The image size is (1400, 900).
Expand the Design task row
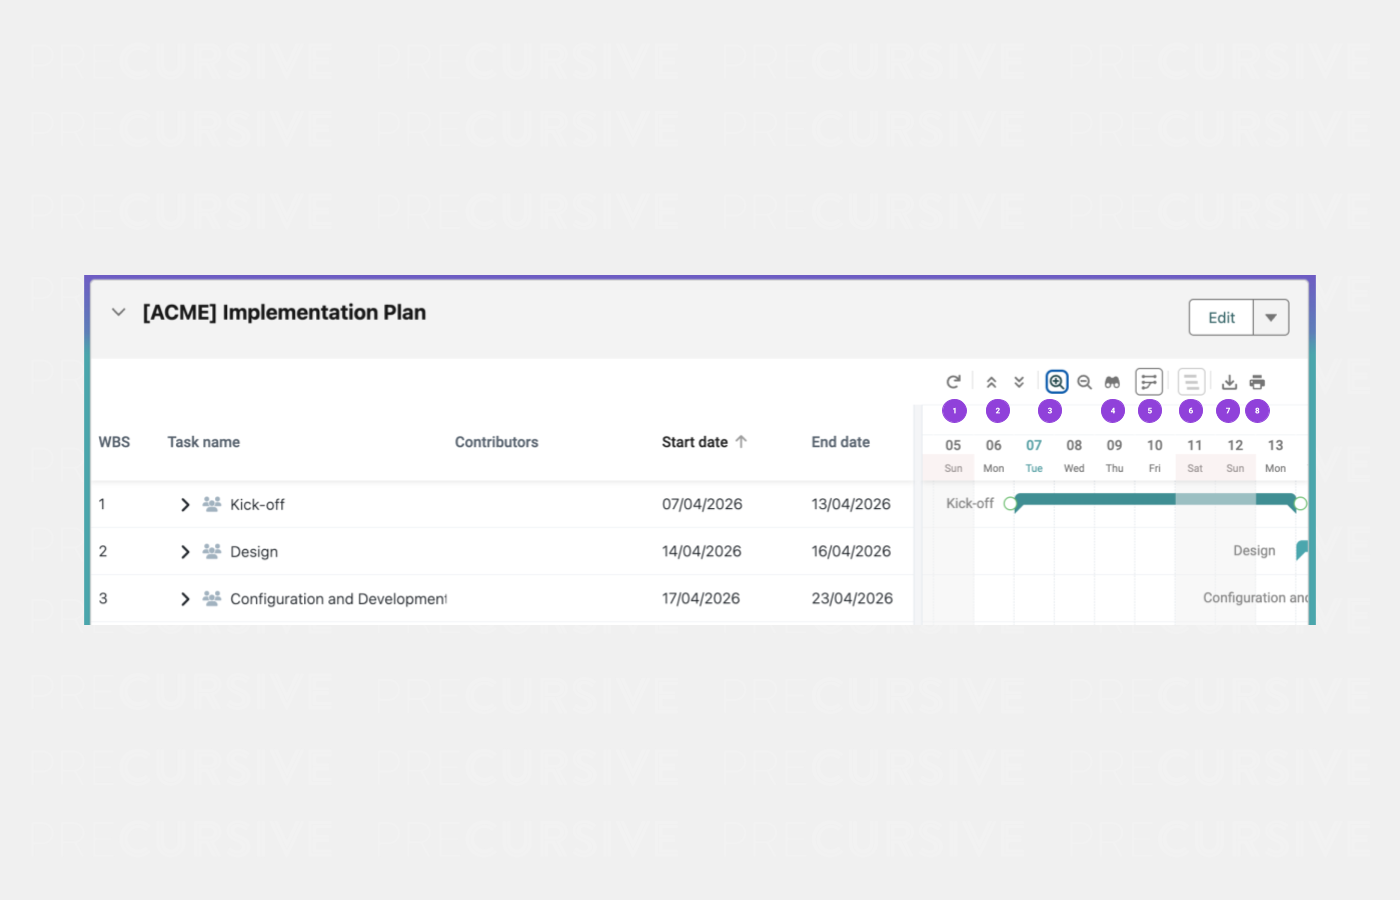coord(185,552)
